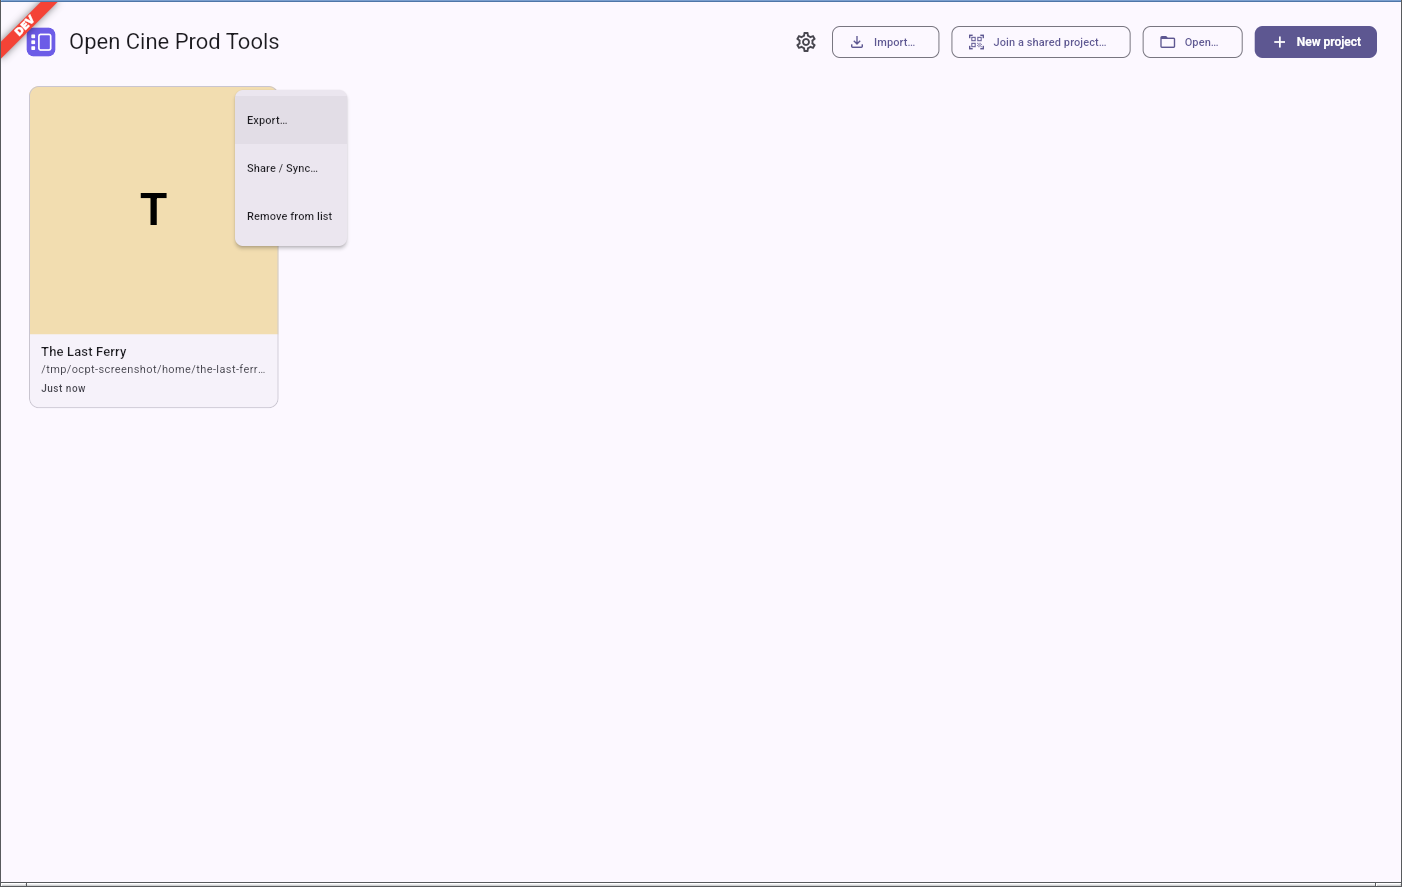Click the Just now timestamp
This screenshot has height=887, width=1402.
point(63,388)
